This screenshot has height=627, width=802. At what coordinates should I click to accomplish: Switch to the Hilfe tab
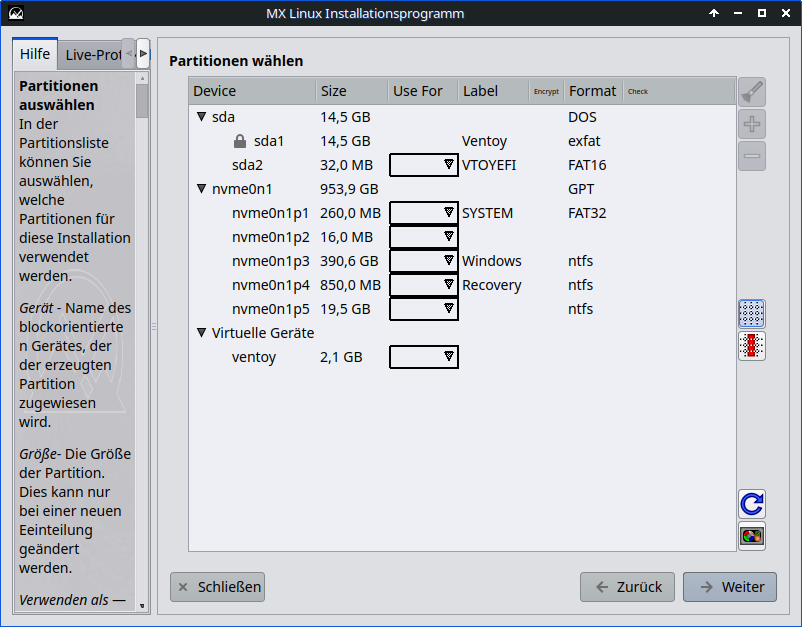[35, 54]
